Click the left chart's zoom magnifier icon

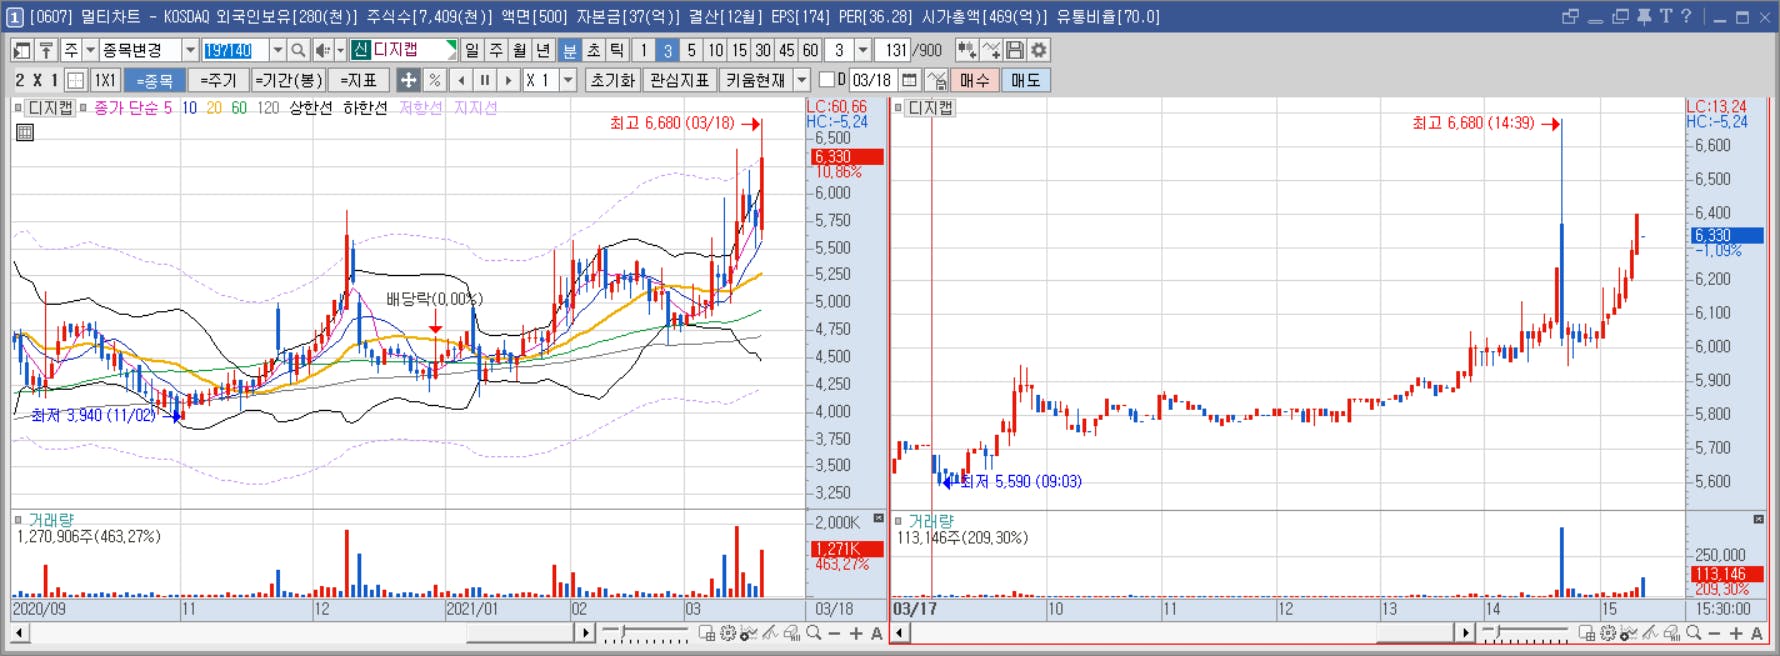click(814, 633)
